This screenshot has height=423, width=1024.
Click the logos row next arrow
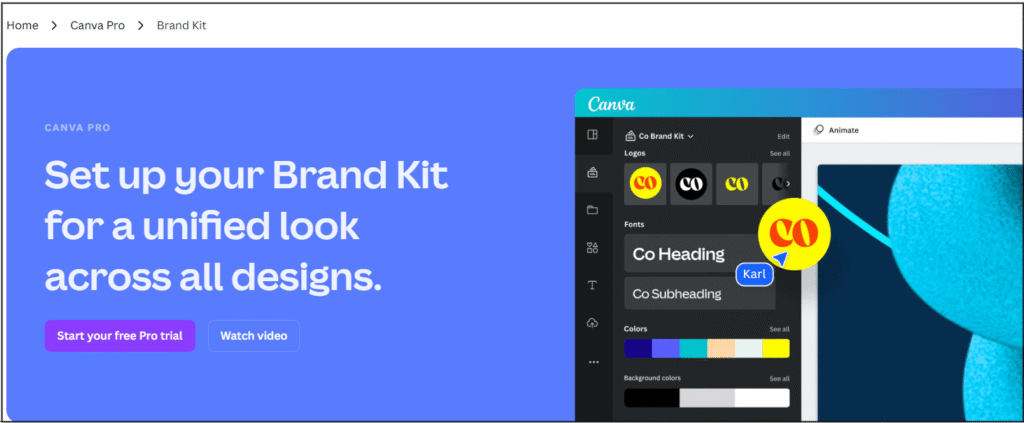point(788,184)
